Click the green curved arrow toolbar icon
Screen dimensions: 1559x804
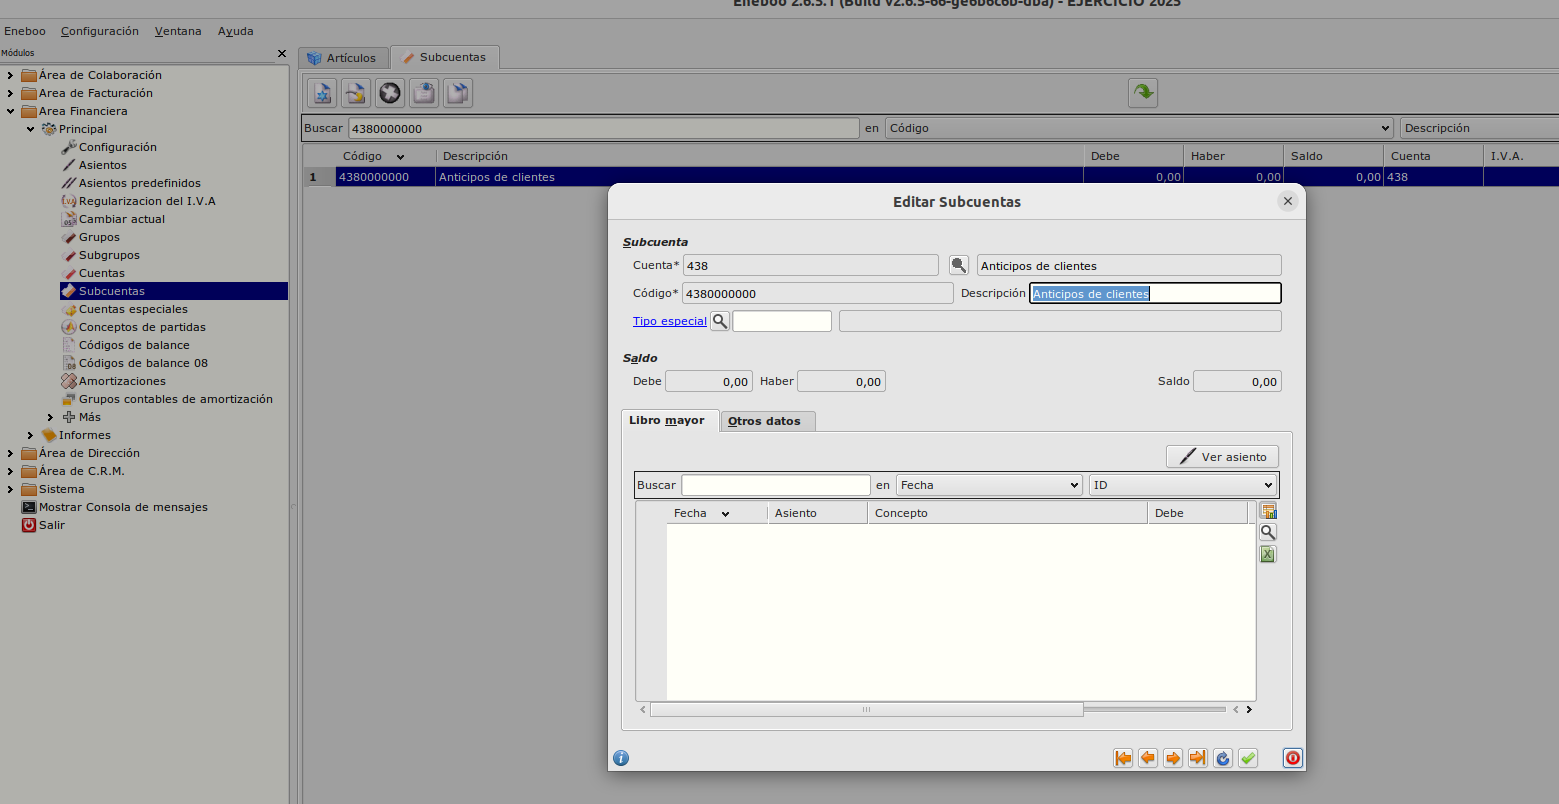coord(1143,93)
